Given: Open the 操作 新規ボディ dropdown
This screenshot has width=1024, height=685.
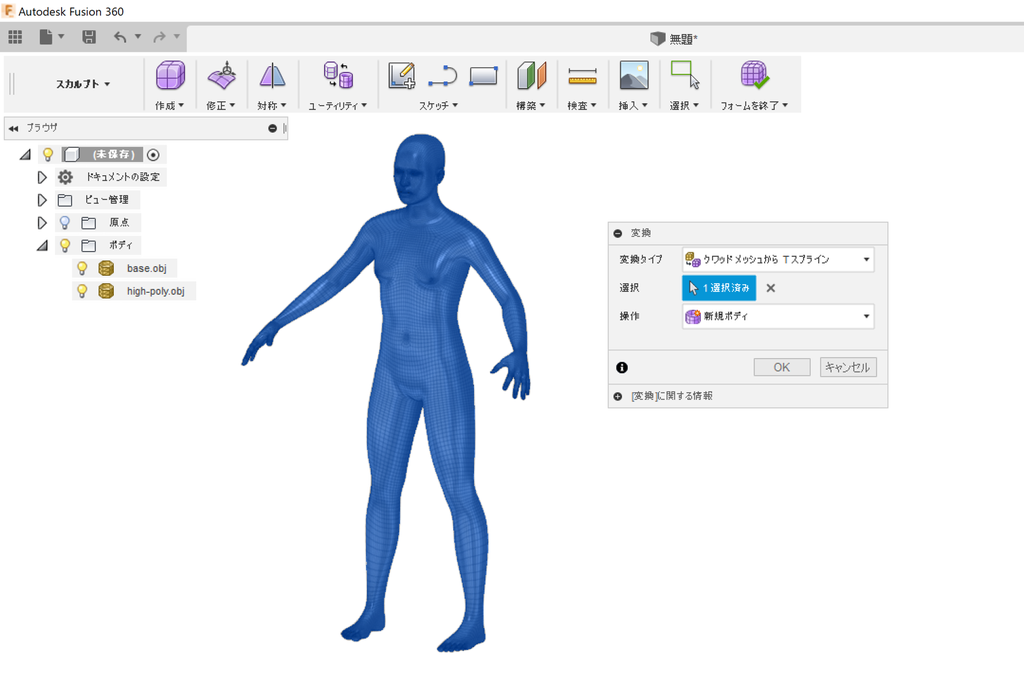Looking at the screenshot, I should tap(777, 316).
